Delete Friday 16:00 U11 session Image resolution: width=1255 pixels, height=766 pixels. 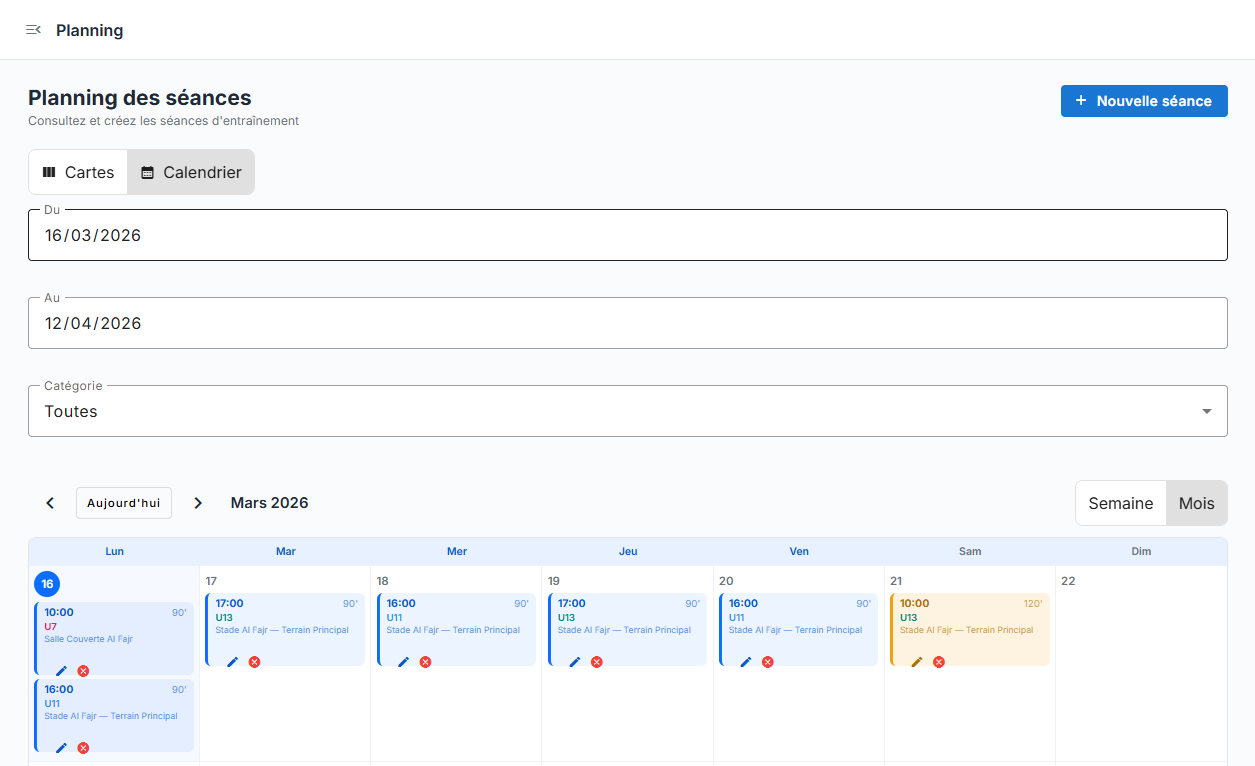click(x=767, y=662)
